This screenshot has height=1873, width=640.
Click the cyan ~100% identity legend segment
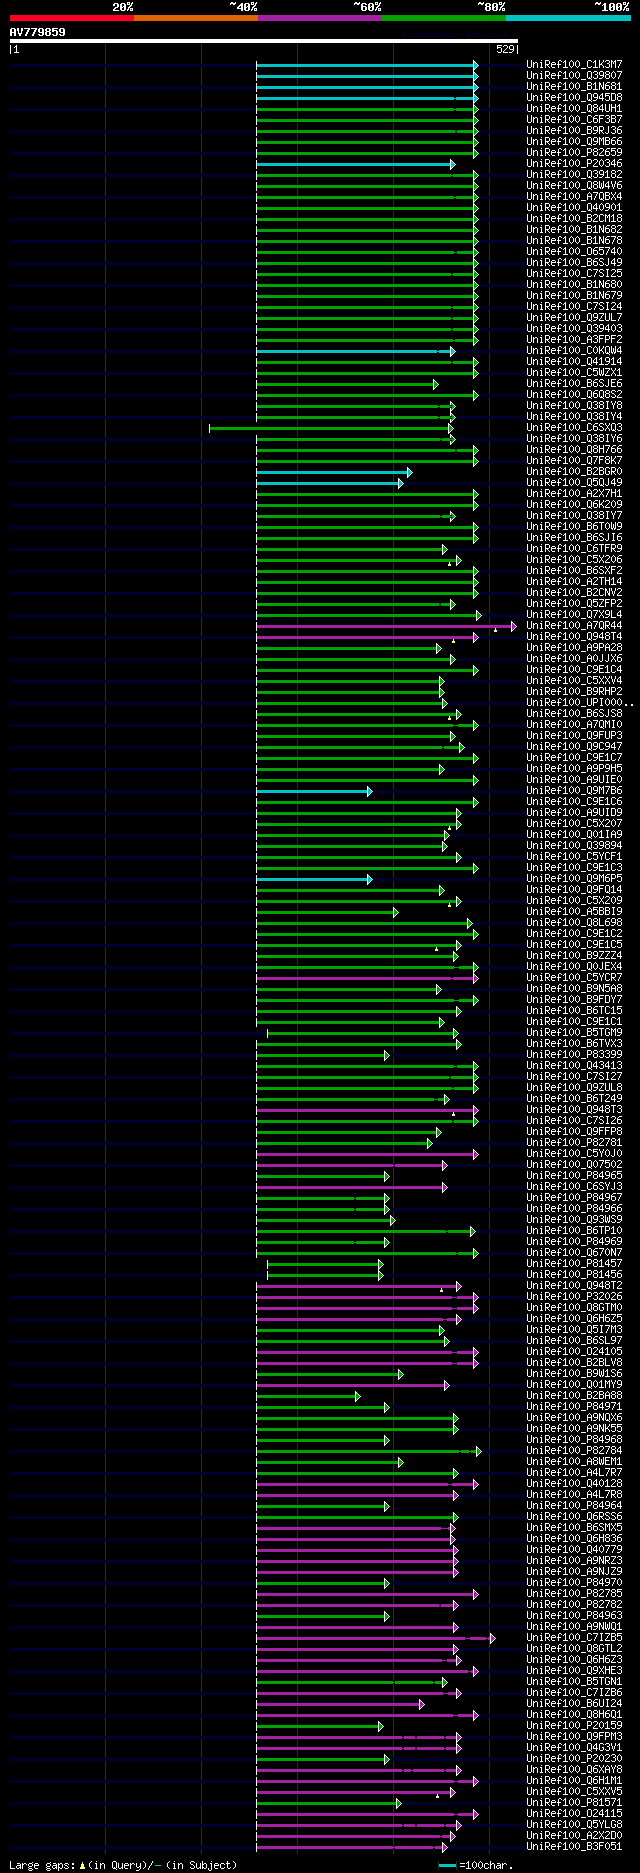point(567,18)
